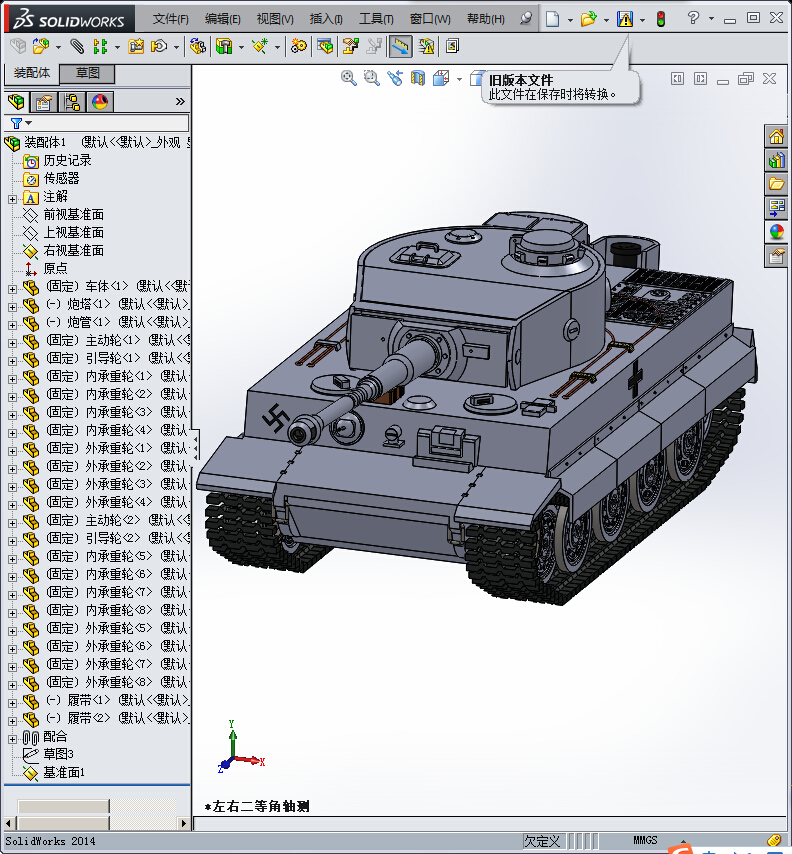
Task: Expand the (-) 履带<1> component node
Action: (12, 703)
